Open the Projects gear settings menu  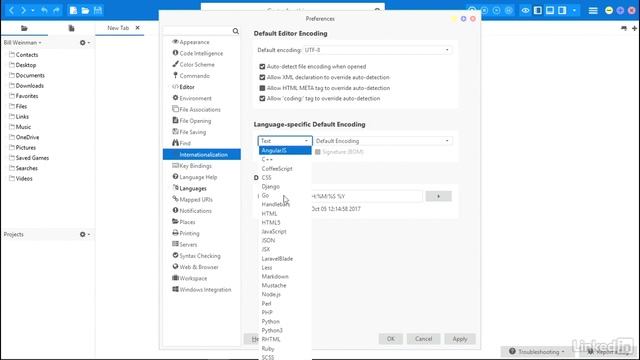pyautogui.click(x=84, y=234)
